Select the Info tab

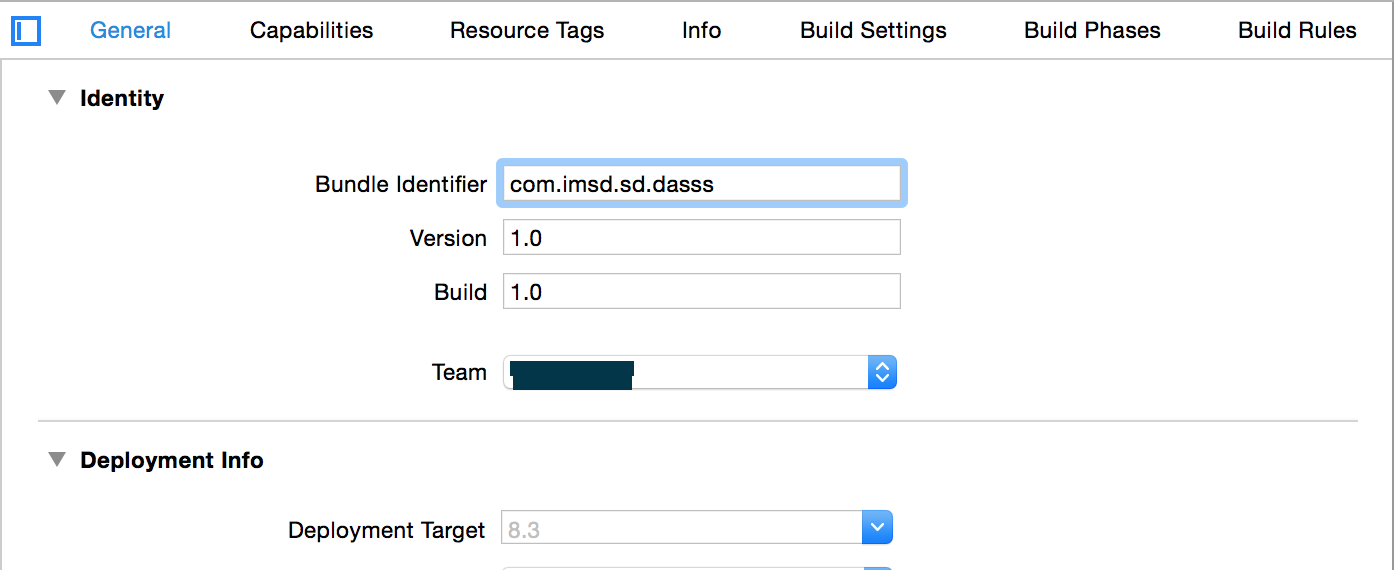[701, 31]
